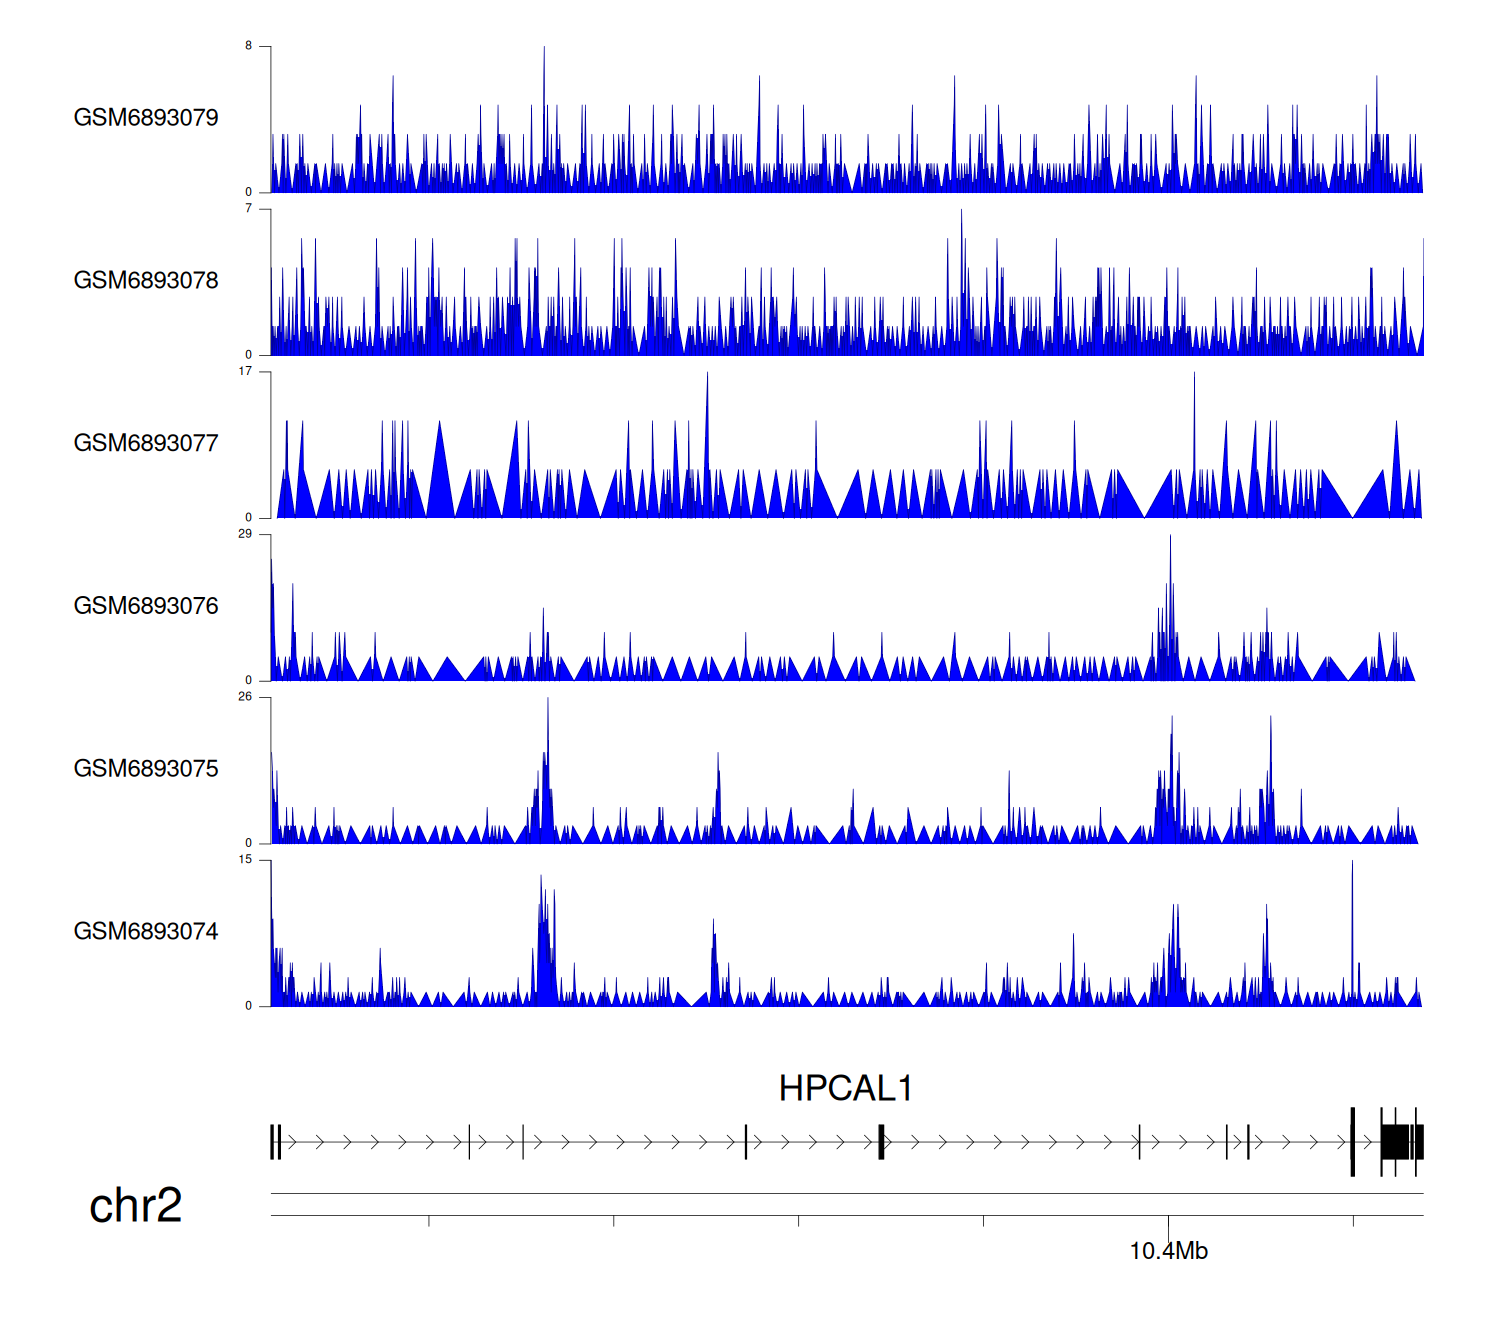Click the GSM6893079 track label
This screenshot has height=1320, width=1500.
pyautogui.click(x=146, y=118)
